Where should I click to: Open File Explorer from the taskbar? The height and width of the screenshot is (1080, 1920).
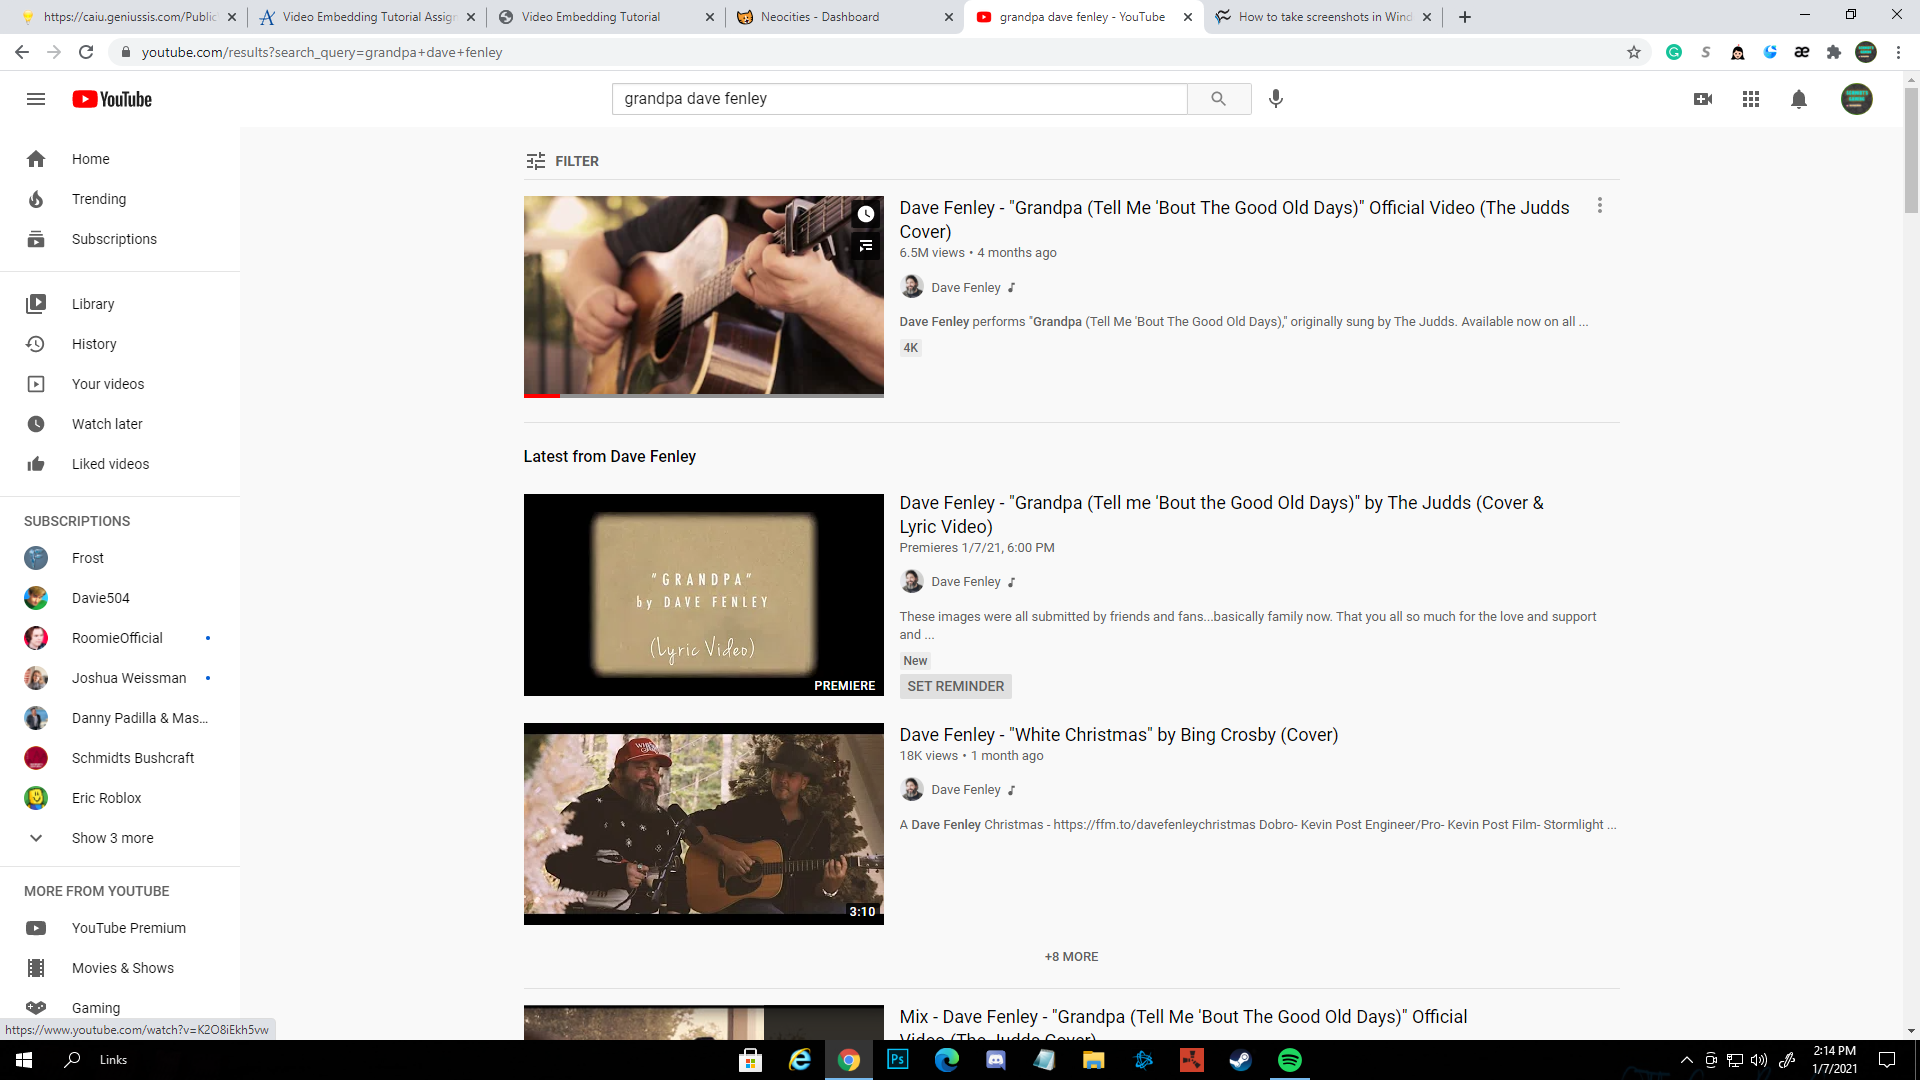[x=1094, y=1060]
